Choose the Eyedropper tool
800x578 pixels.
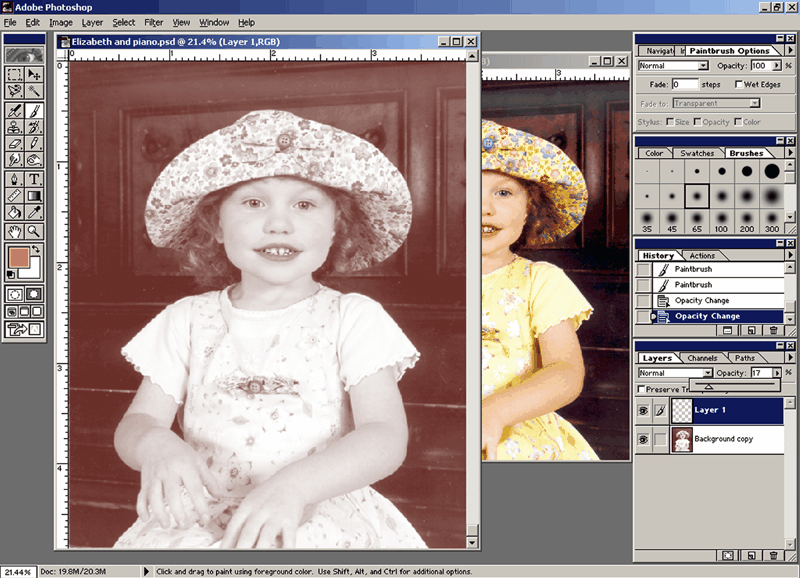point(34,212)
